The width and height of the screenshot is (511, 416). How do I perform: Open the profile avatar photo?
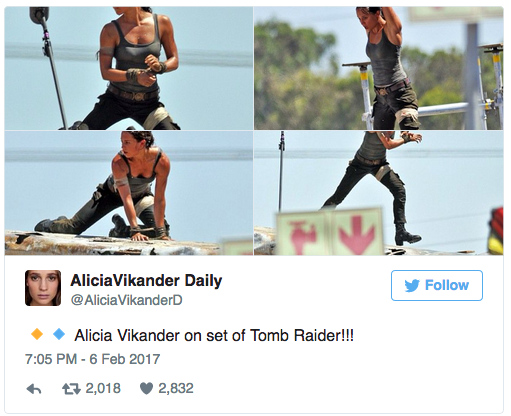click(43, 288)
